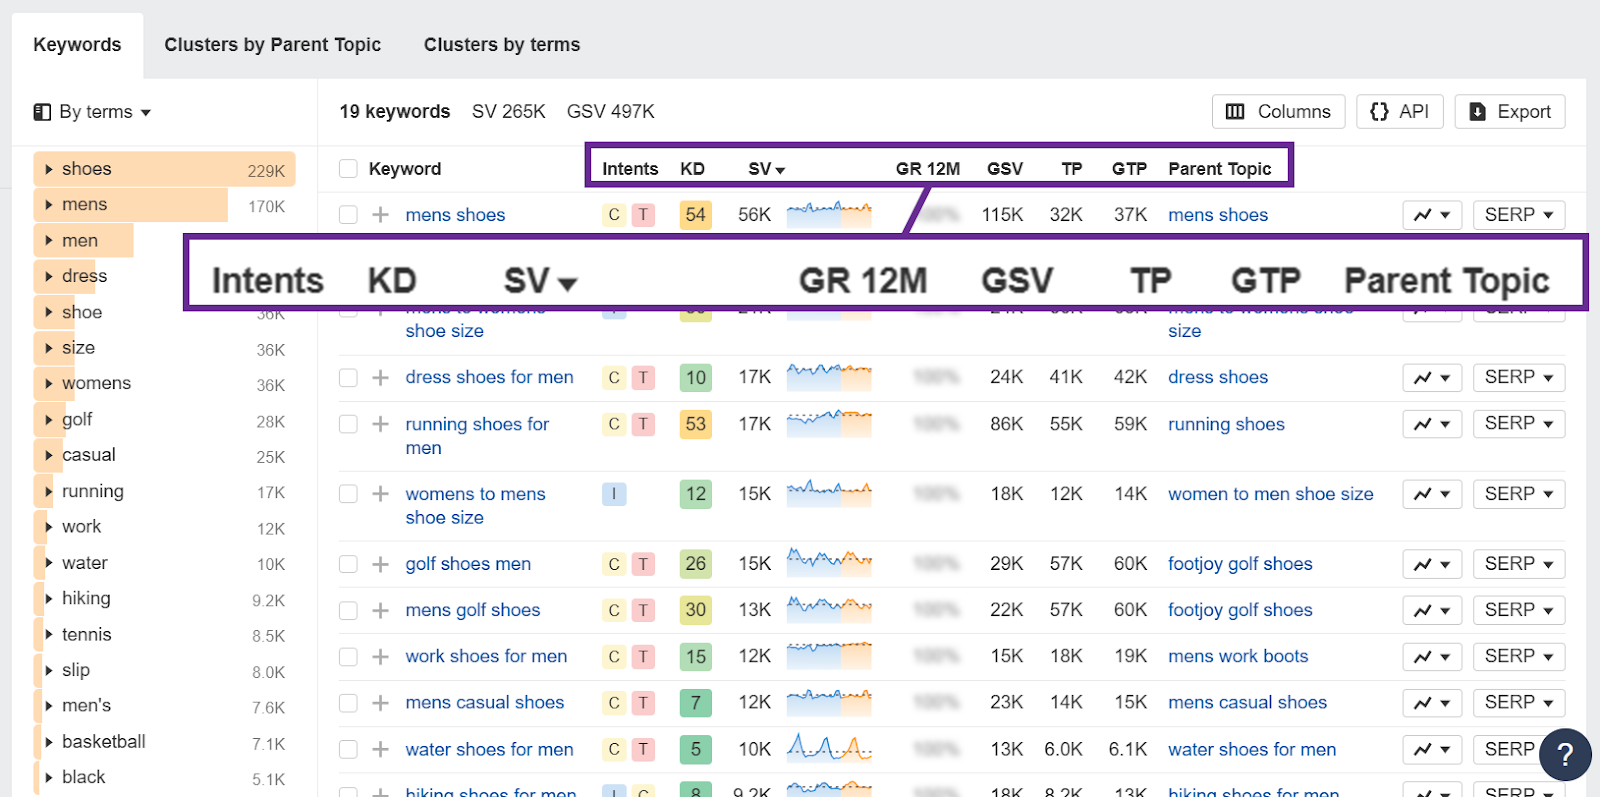Viewport: 1600px width, 797px height.
Task: Open SERP dropdown for 'dress shoes for men'
Action: [x=1519, y=378]
